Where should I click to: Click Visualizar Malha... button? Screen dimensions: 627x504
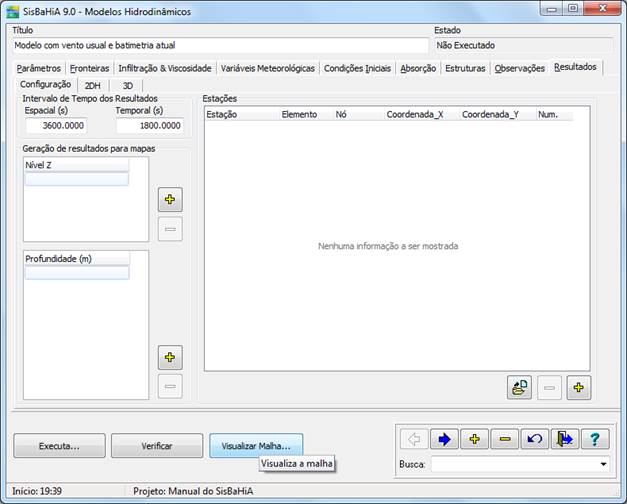(256, 446)
